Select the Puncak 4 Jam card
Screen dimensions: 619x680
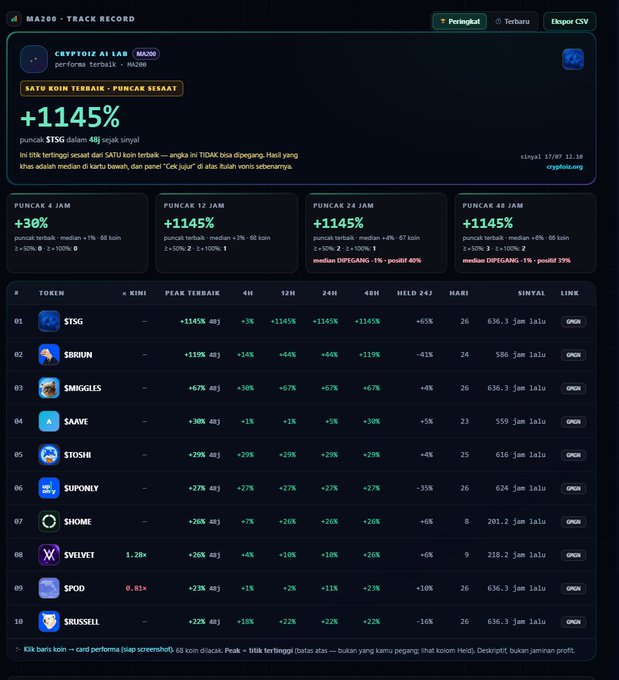[x=77, y=233]
